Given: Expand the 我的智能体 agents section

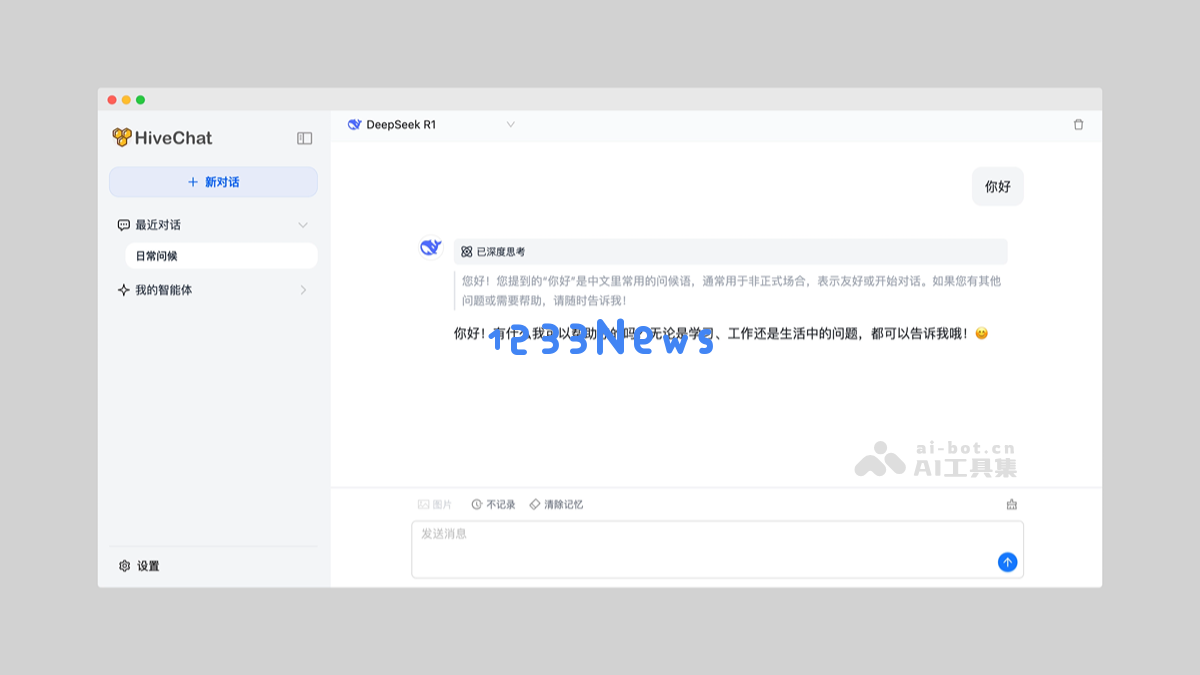Looking at the screenshot, I should tap(213, 290).
